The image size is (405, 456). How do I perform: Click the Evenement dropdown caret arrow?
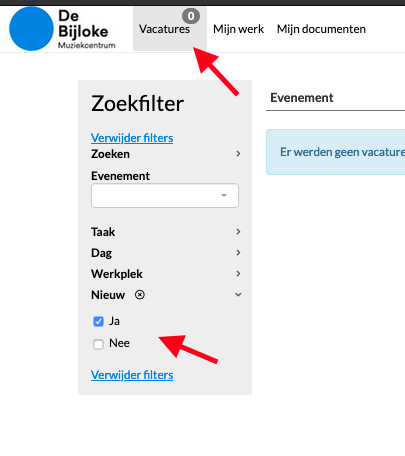(224, 195)
